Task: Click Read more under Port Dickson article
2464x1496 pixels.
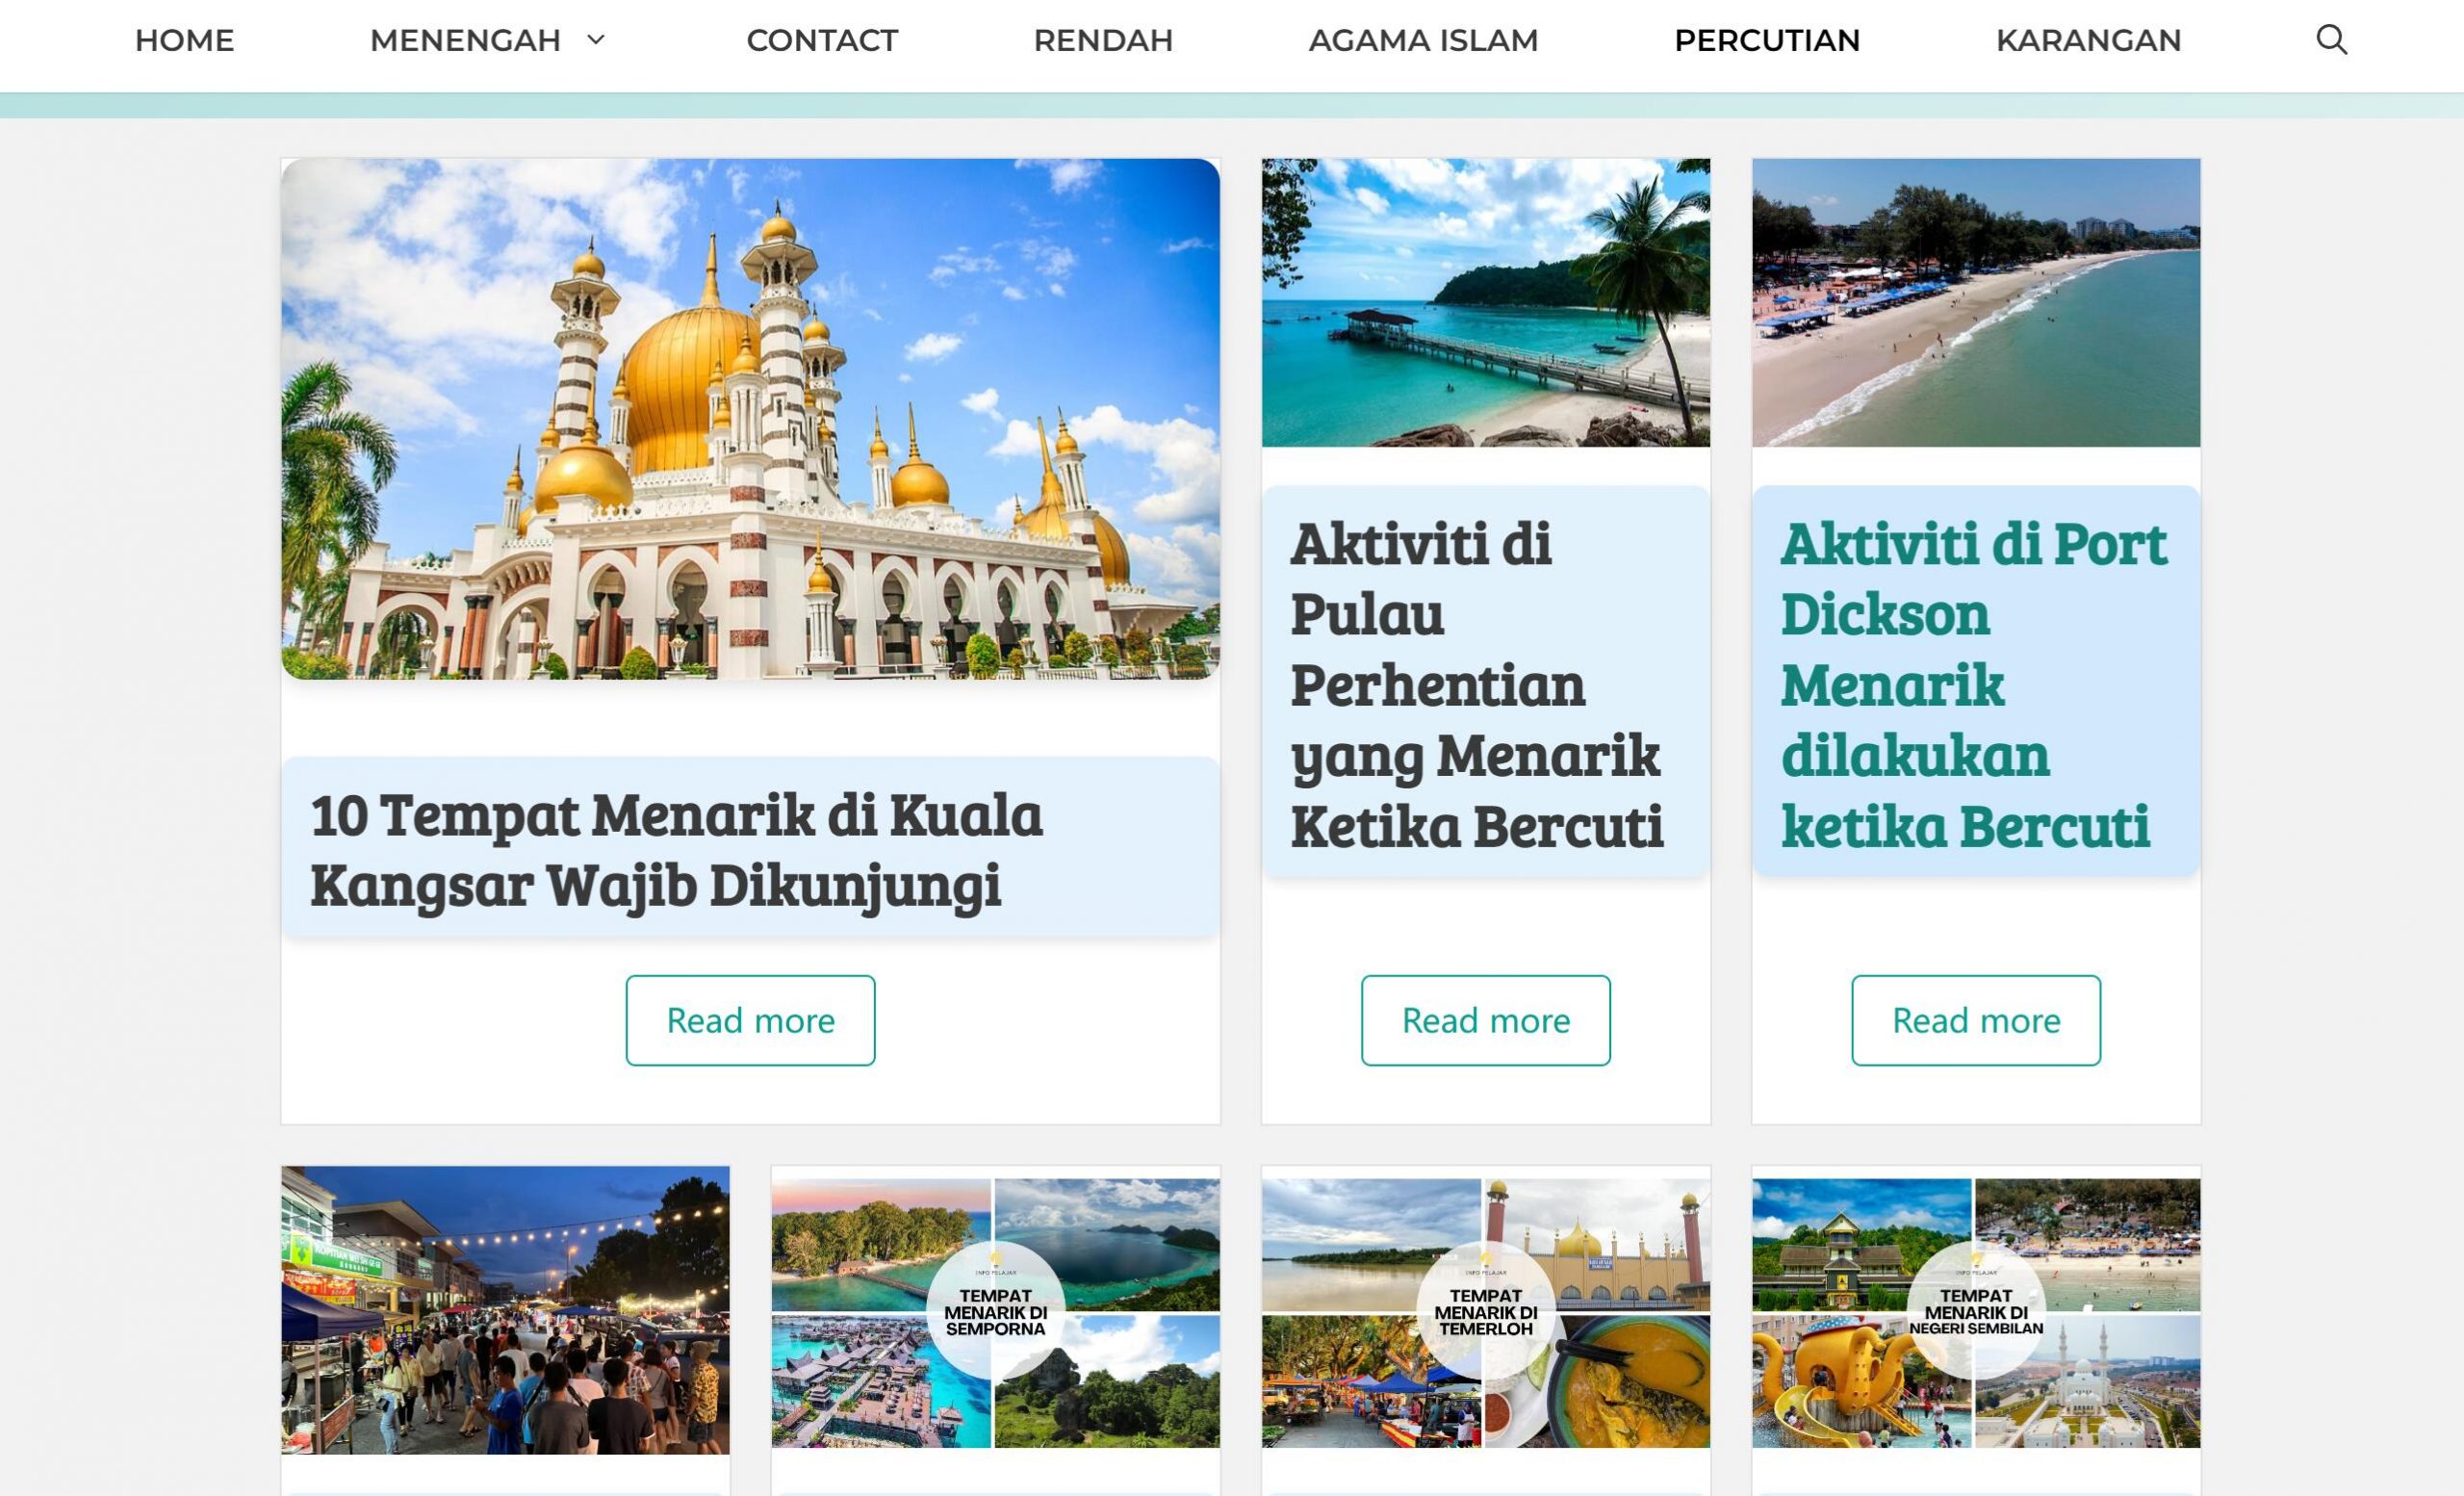Action: coord(1975,1020)
